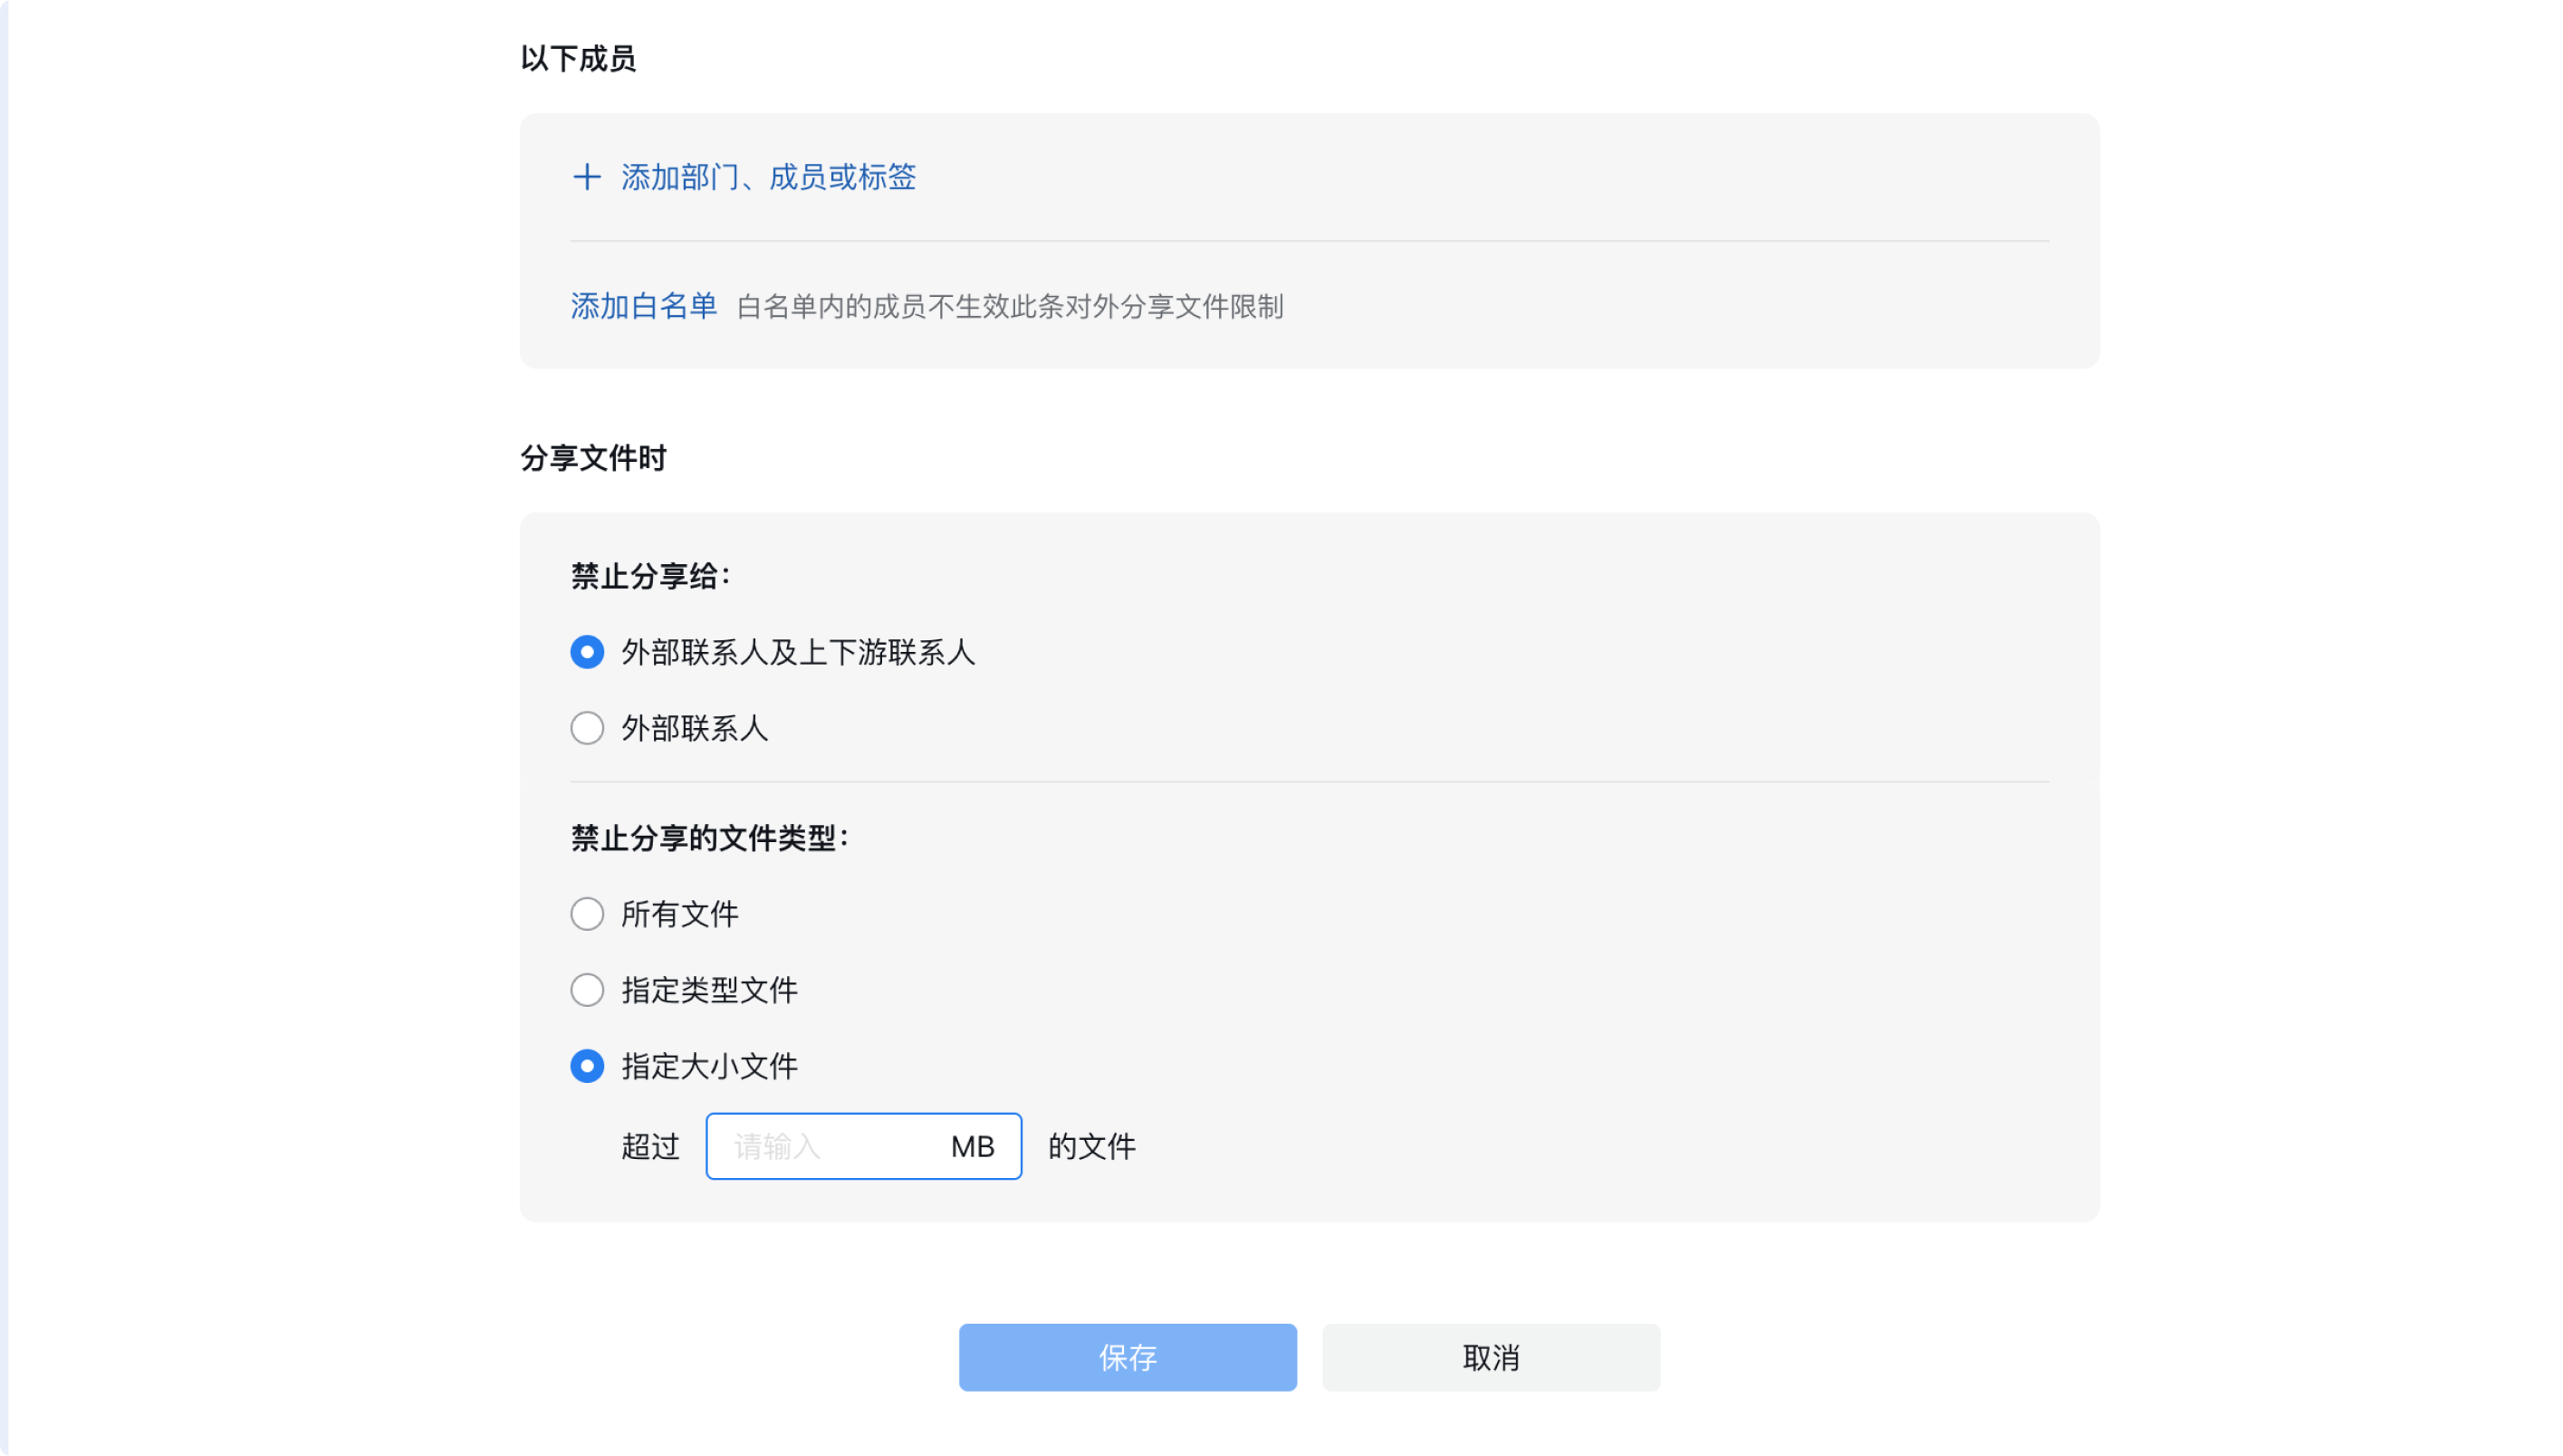Open 添加部门、成员或标签 link

(768, 177)
